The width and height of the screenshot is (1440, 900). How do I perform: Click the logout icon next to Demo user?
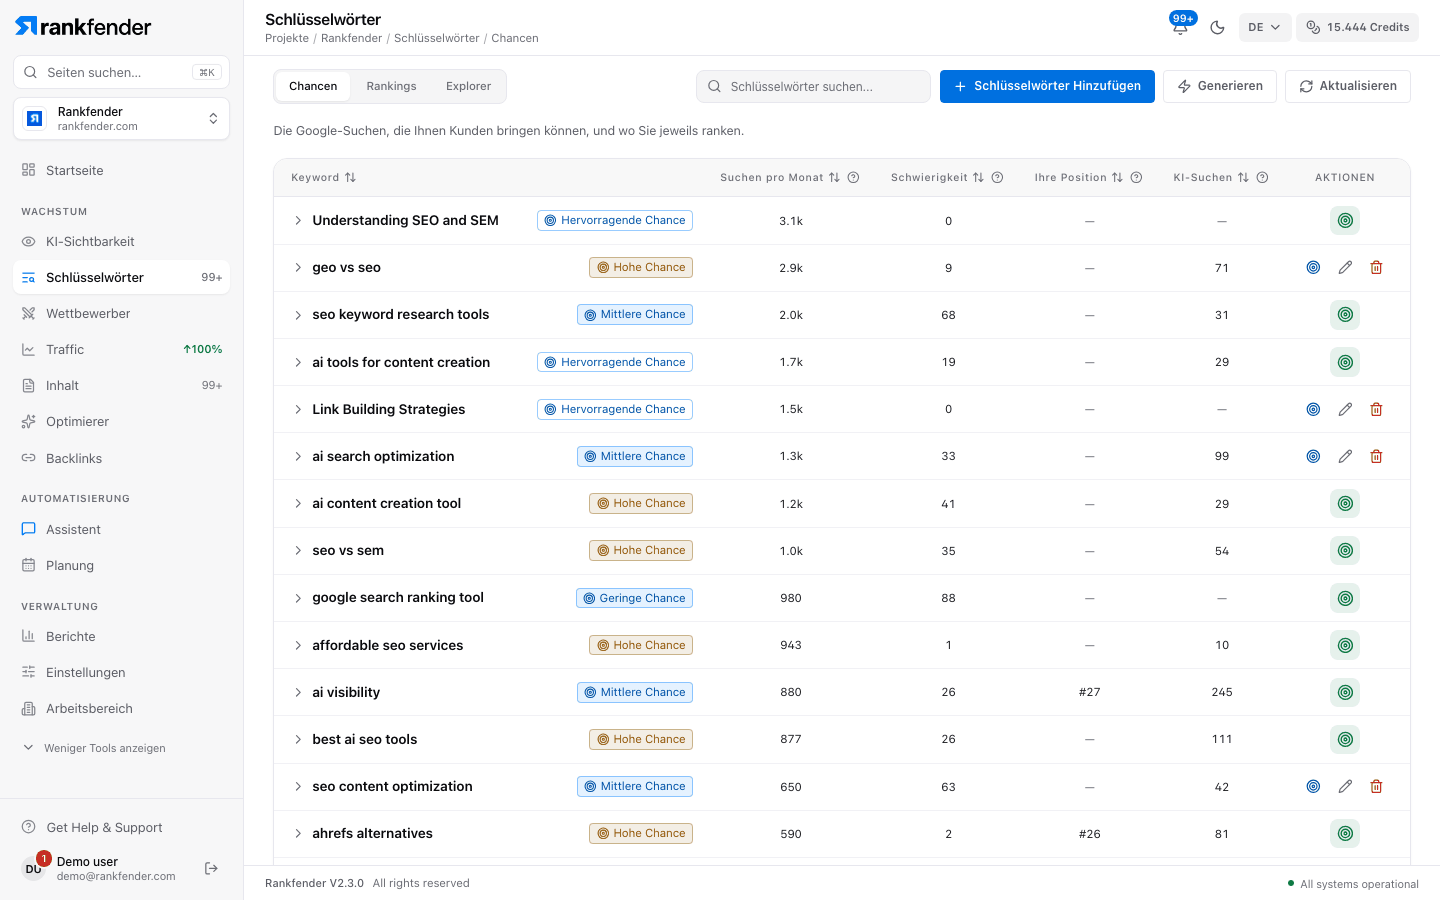tap(211, 868)
